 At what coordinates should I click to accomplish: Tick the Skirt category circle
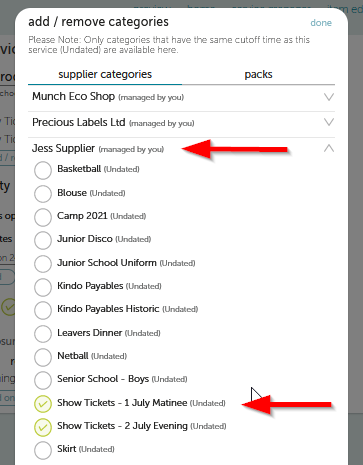tap(43, 450)
